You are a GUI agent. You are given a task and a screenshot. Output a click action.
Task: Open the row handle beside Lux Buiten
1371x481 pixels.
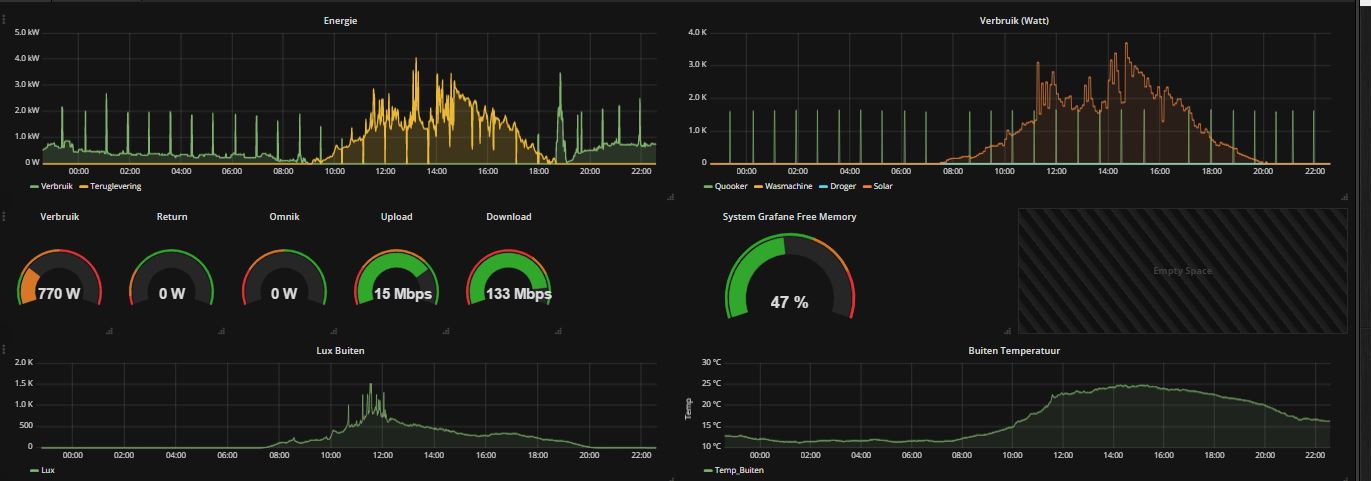5,350
